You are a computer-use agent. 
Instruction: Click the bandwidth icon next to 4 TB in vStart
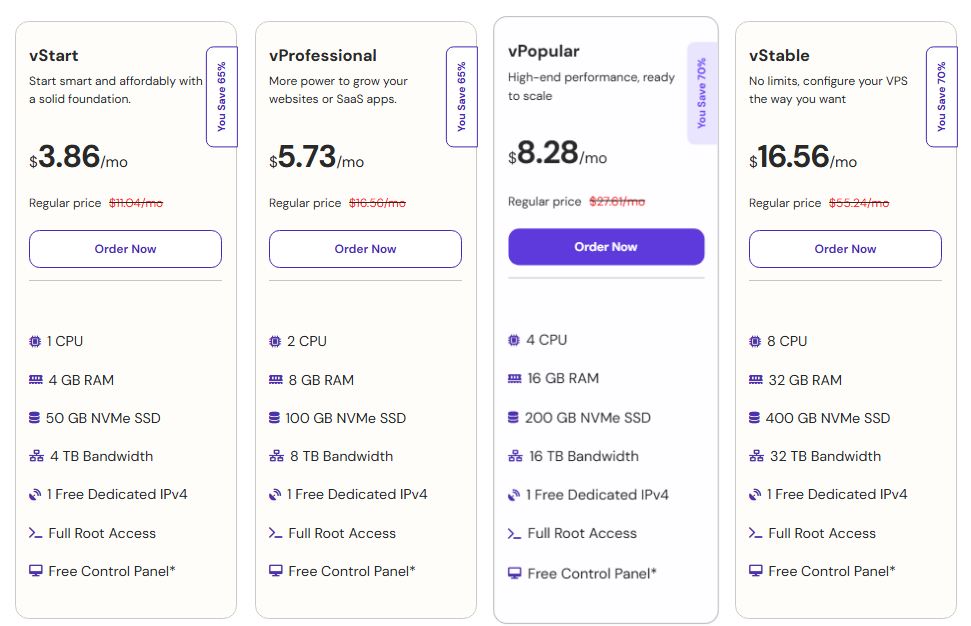pos(36,456)
